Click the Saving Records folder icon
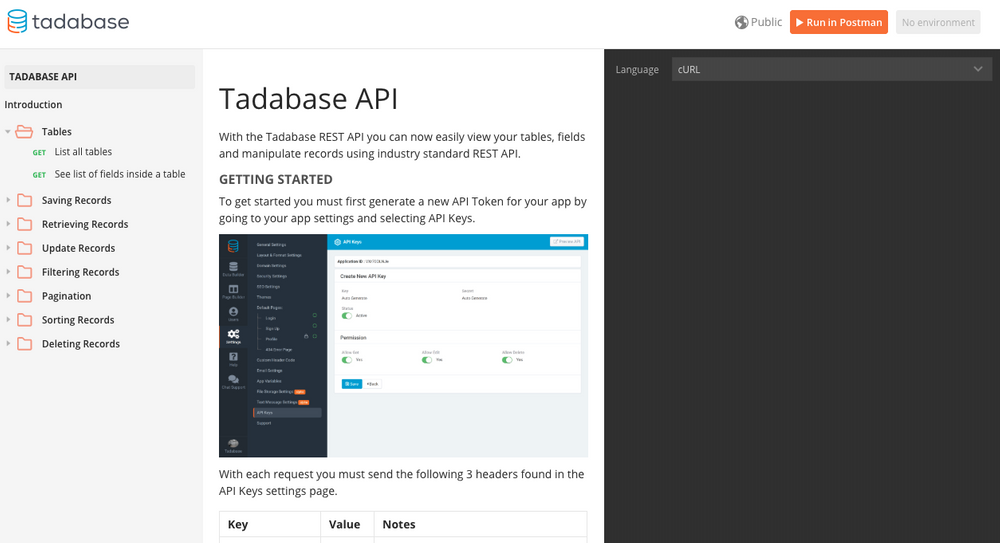Image resolution: width=1000 pixels, height=543 pixels. (25, 200)
